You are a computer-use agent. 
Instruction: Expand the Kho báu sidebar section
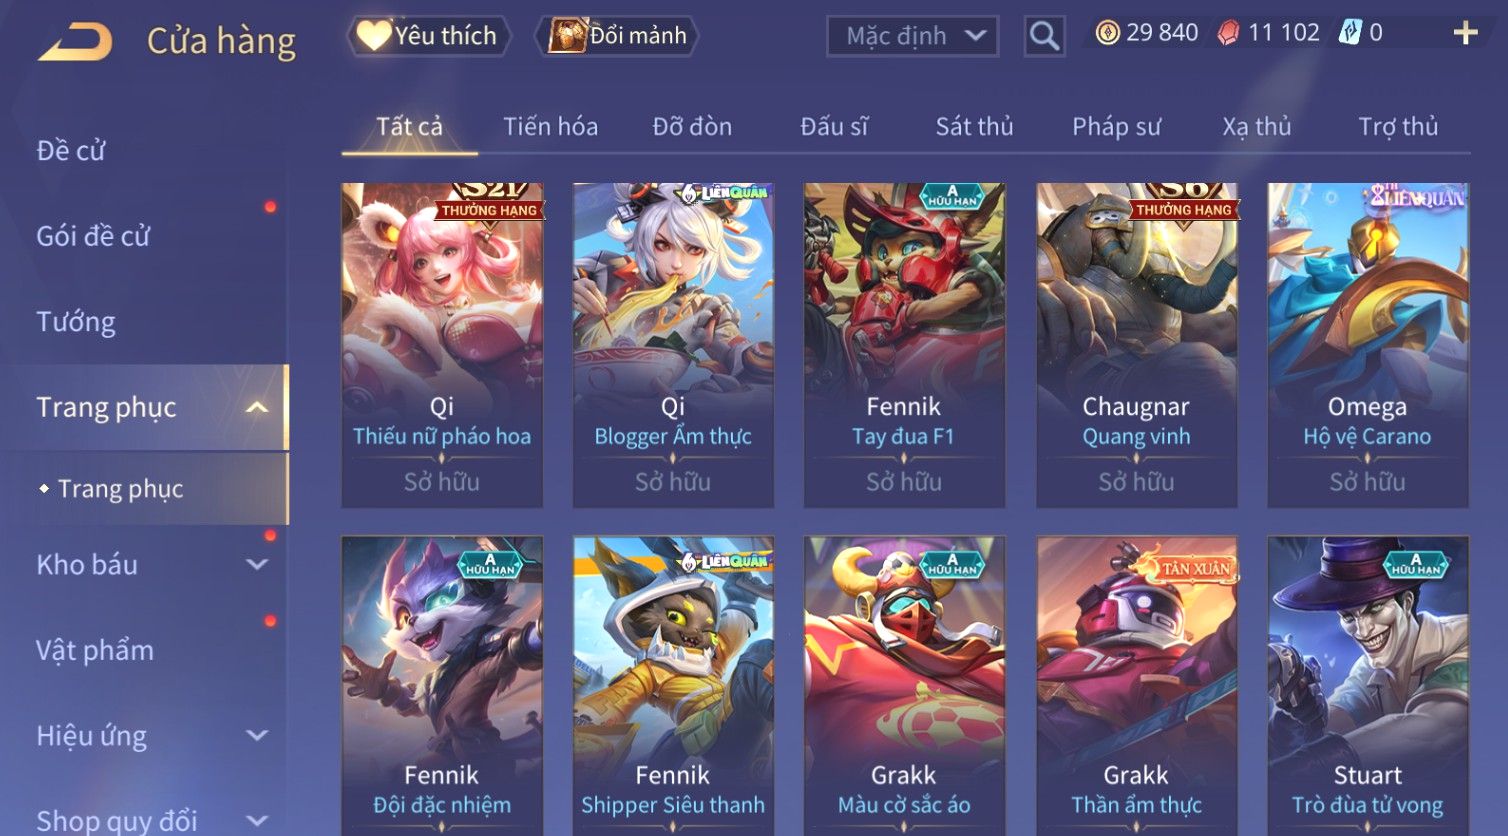tap(257, 564)
